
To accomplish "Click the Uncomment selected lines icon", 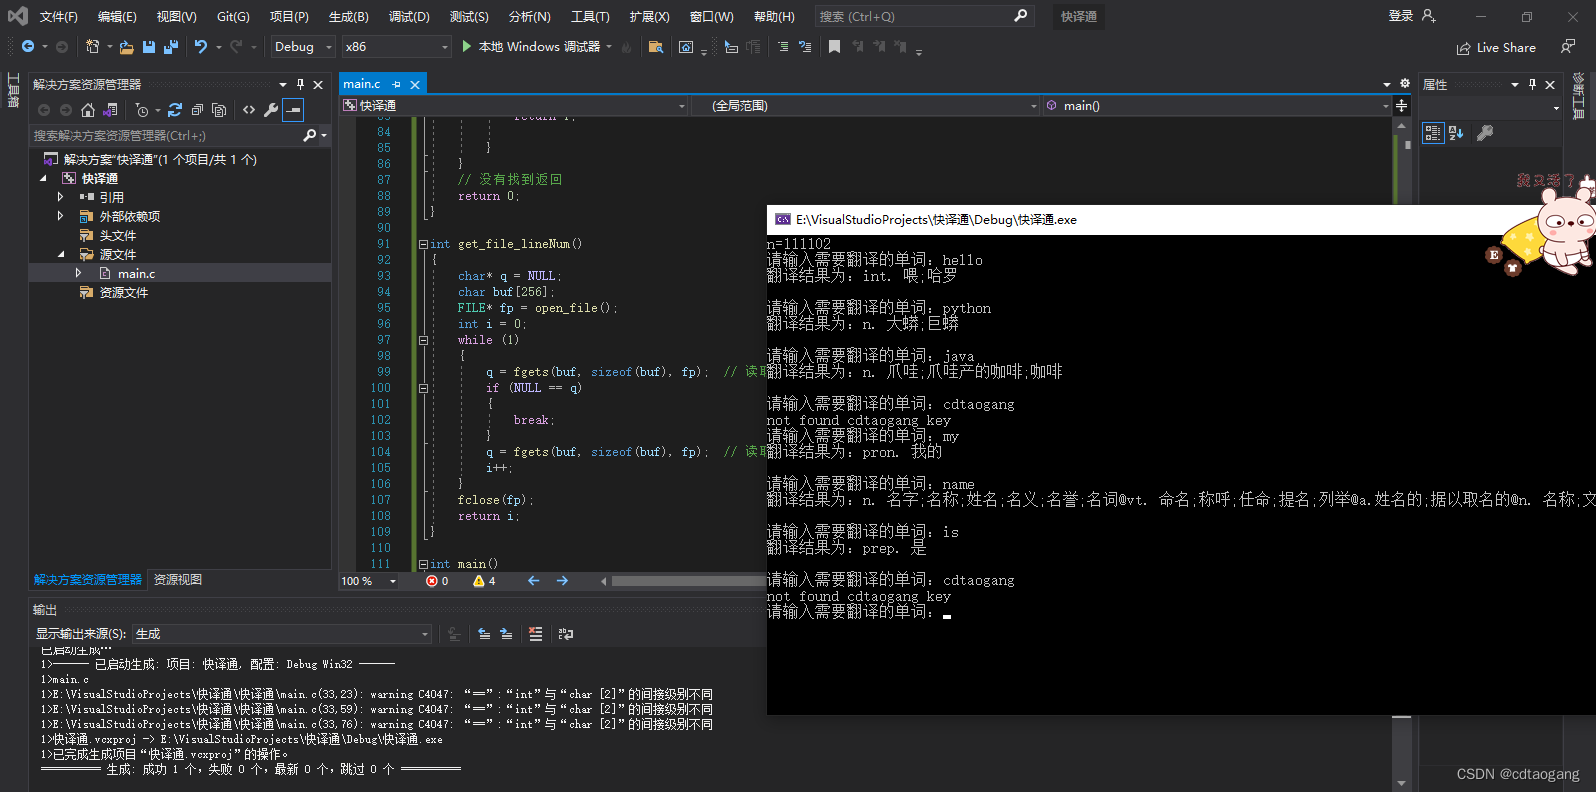I will coord(805,47).
